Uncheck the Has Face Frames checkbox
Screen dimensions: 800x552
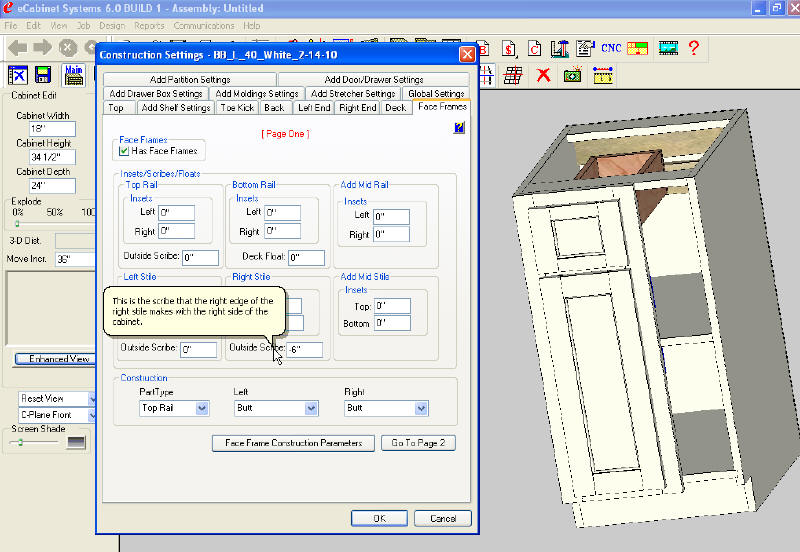click(123, 151)
